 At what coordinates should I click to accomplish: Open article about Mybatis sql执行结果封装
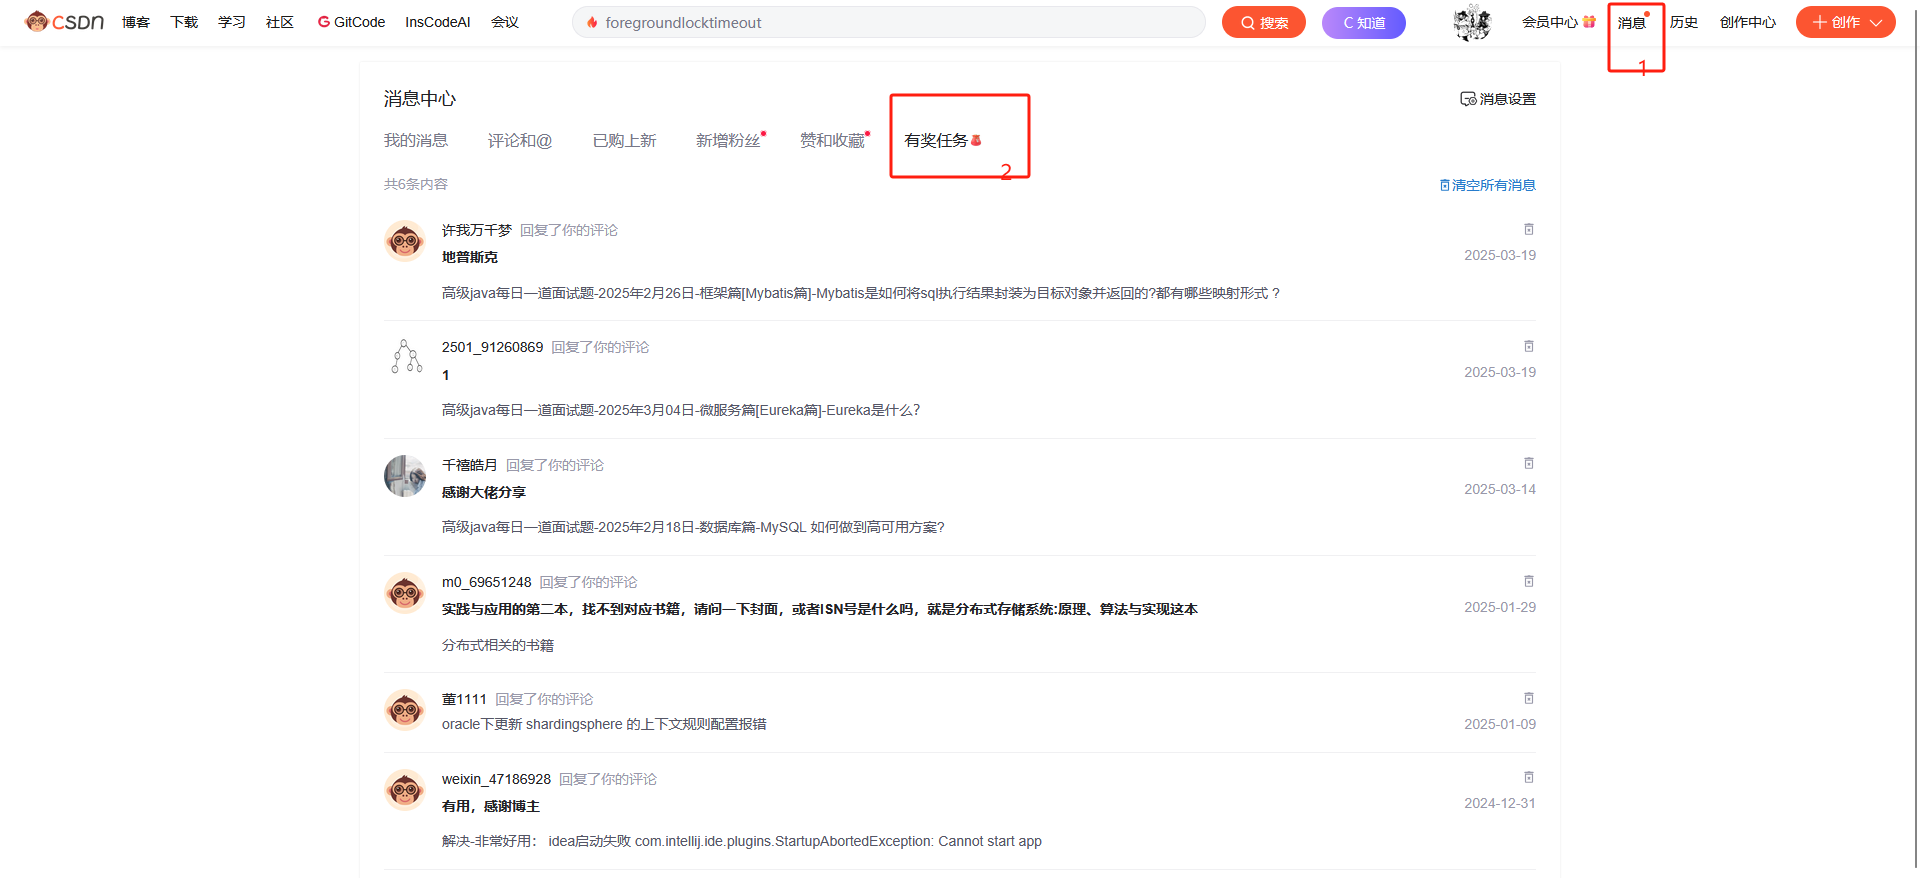(861, 293)
